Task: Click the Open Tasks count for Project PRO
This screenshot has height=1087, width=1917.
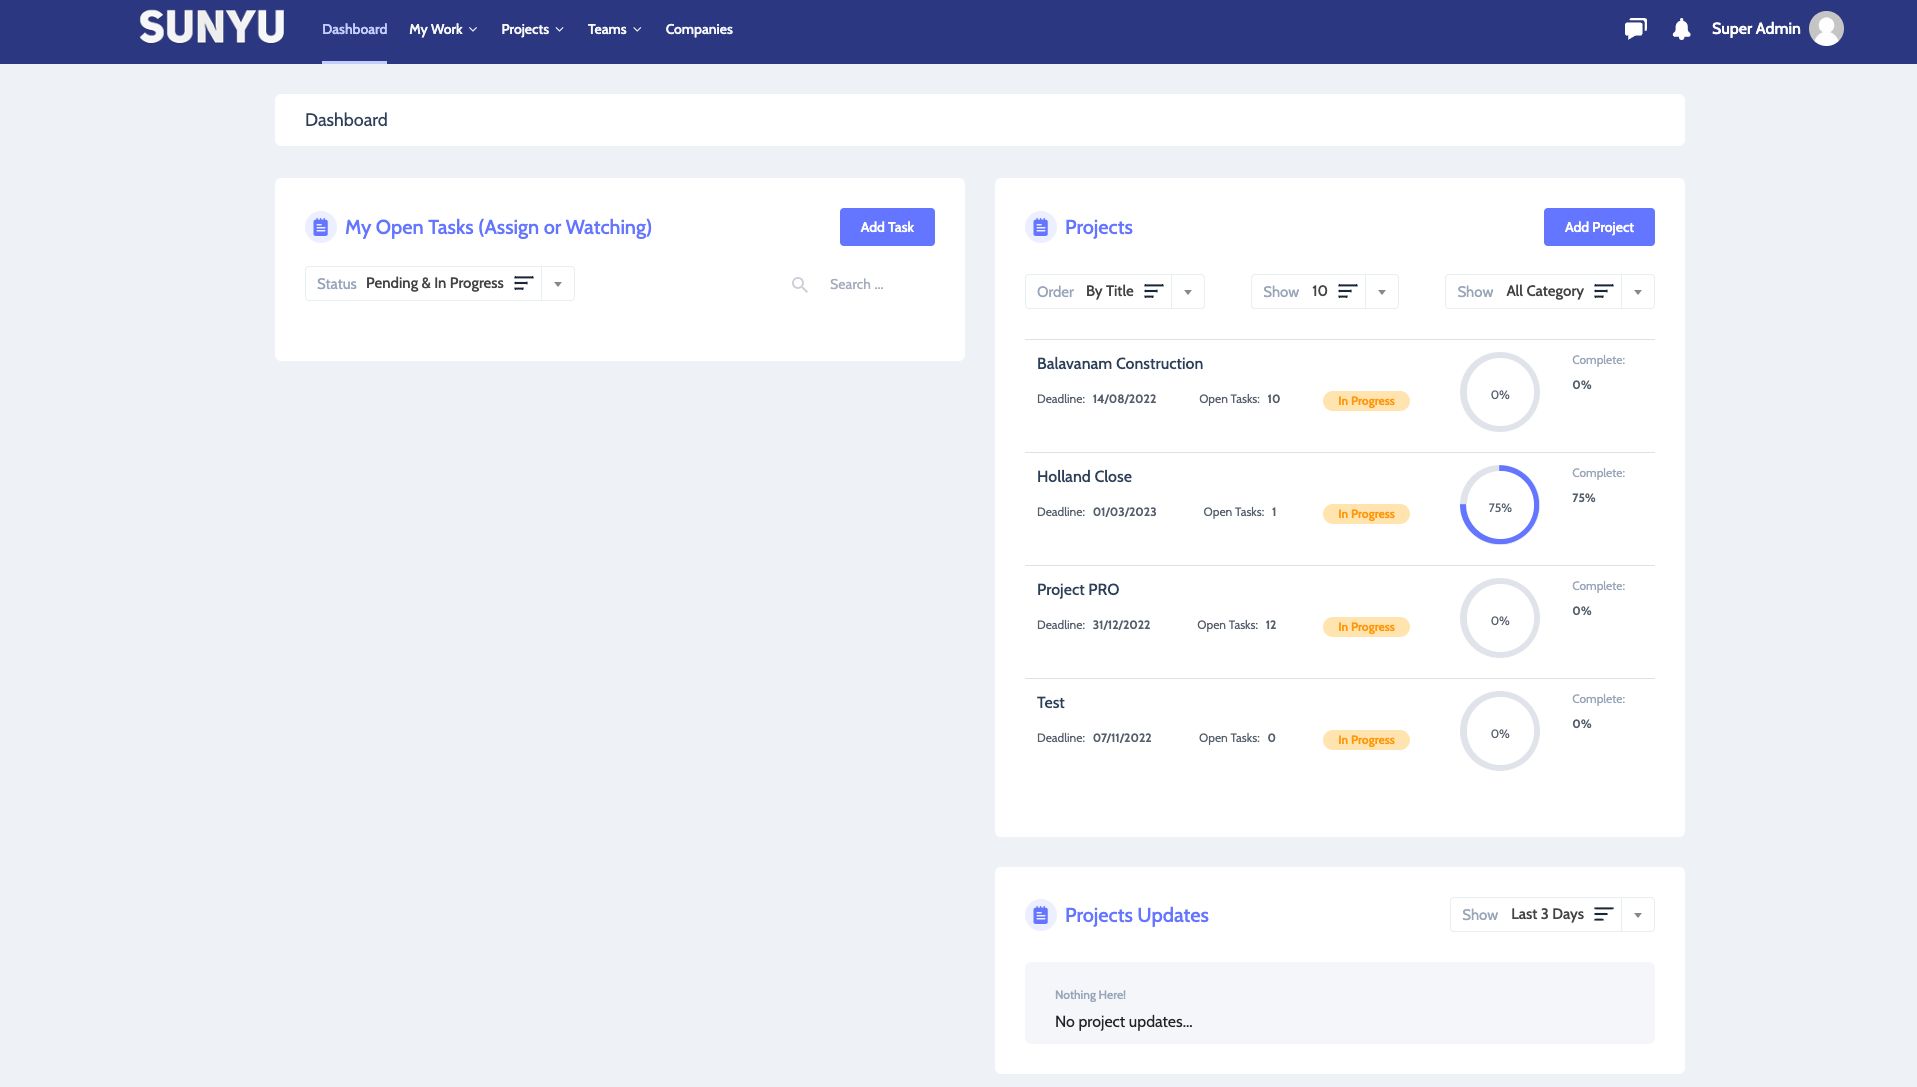Action: pos(1271,625)
